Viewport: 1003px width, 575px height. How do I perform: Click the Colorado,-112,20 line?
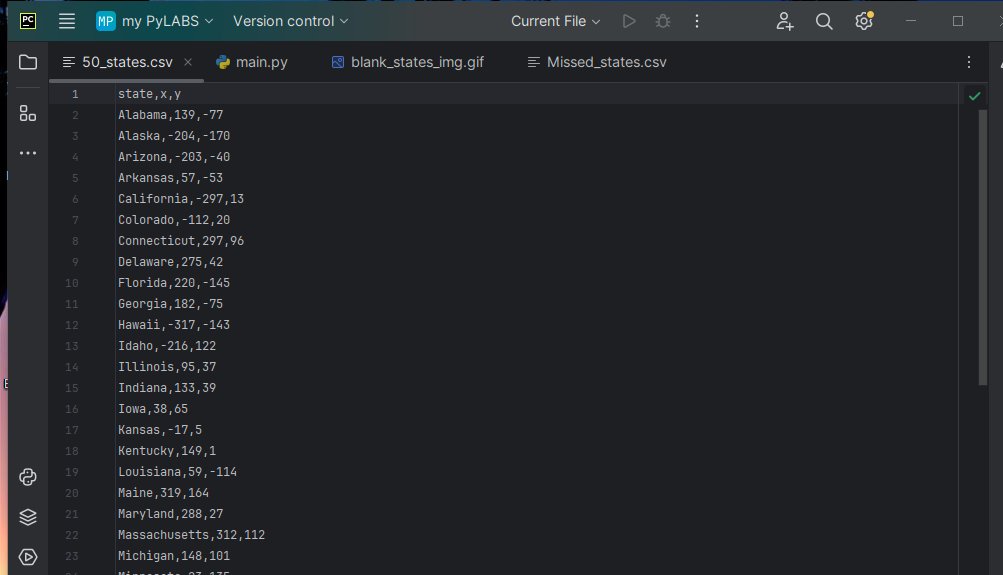click(173, 220)
